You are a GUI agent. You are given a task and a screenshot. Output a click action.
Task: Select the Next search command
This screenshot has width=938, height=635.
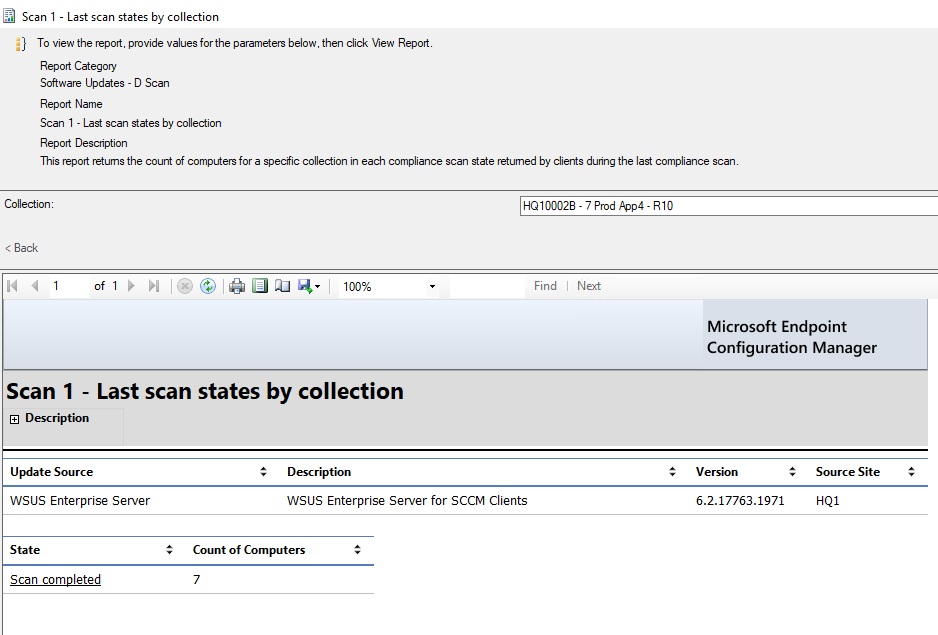click(588, 286)
